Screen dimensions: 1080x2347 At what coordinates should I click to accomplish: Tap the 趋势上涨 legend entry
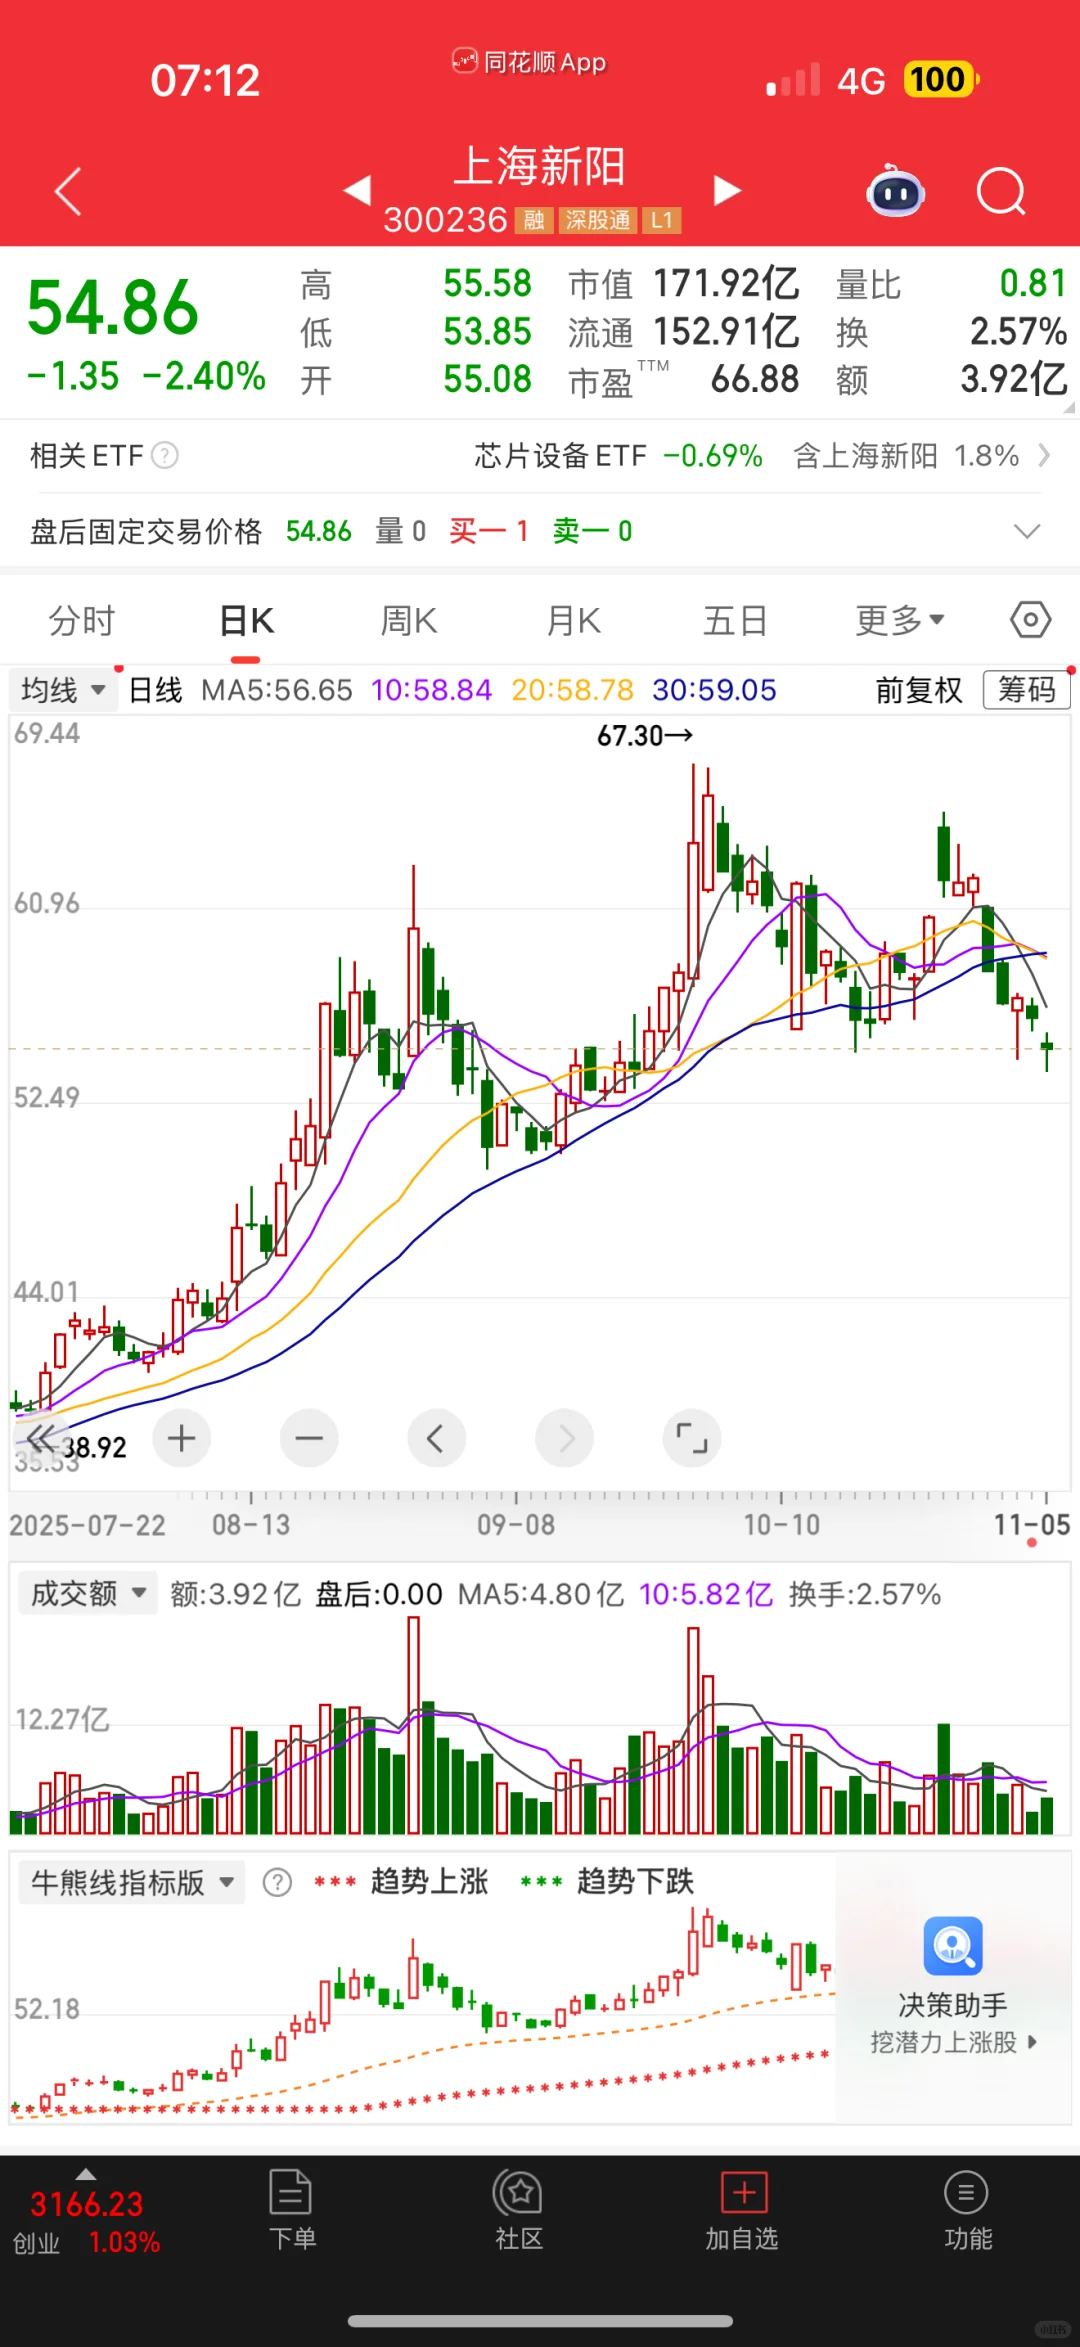[x=402, y=1882]
